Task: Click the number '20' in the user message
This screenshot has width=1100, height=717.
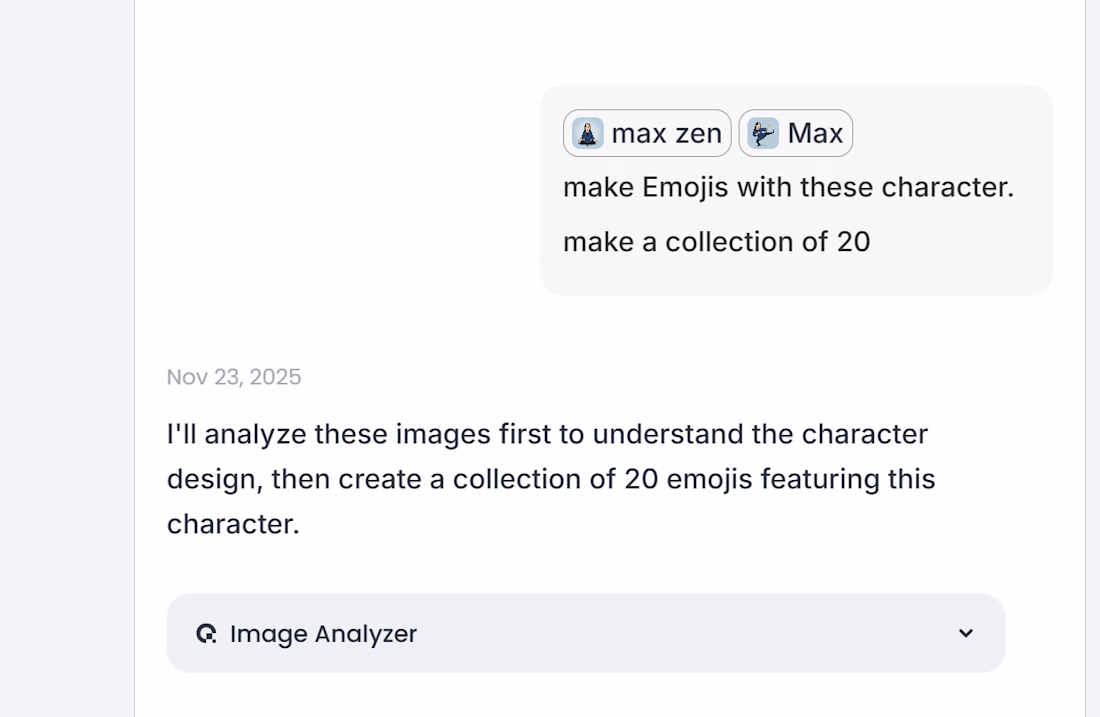Action: click(x=853, y=241)
